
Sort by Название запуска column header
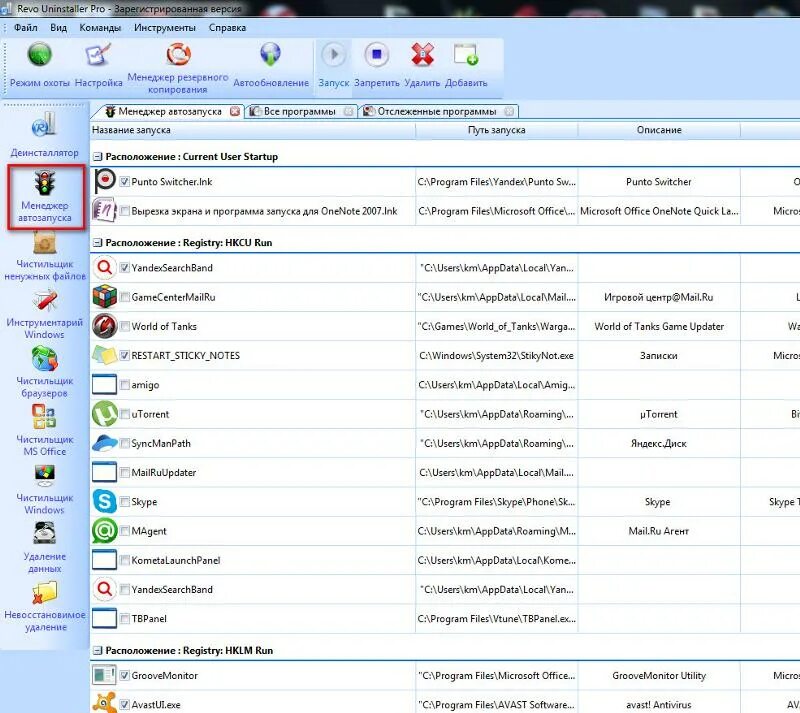(x=253, y=130)
